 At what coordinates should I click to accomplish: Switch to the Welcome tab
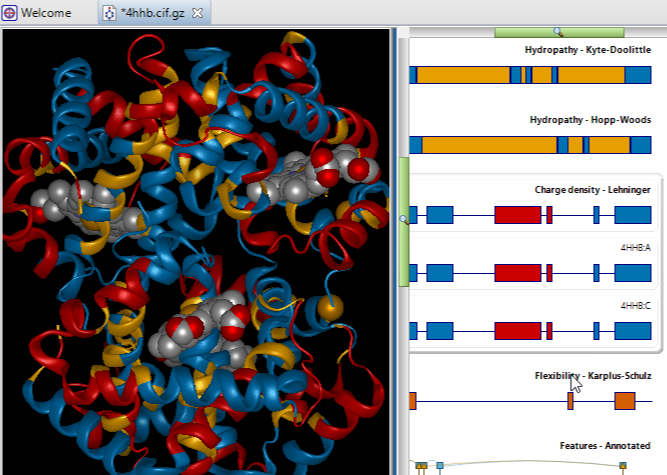click(x=37, y=13)
